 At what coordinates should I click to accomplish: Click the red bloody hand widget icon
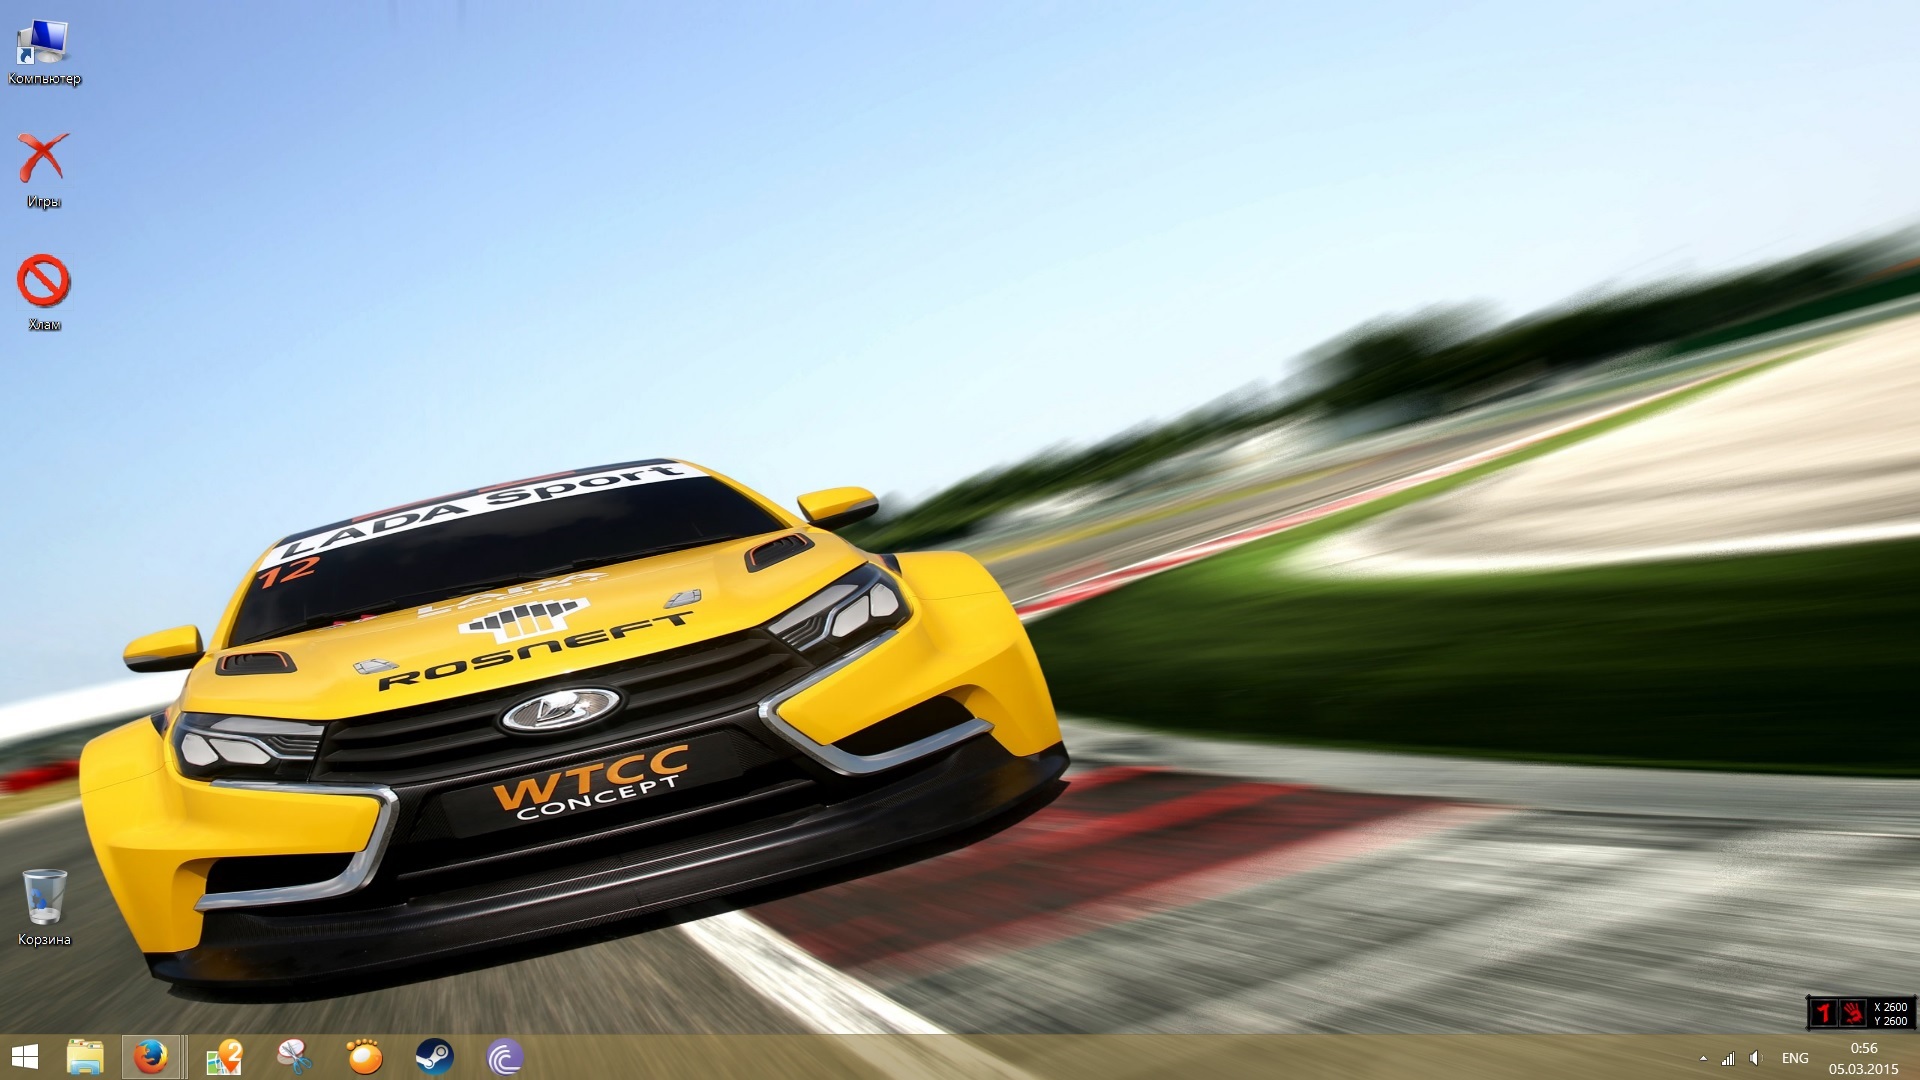[1853, 1013]
